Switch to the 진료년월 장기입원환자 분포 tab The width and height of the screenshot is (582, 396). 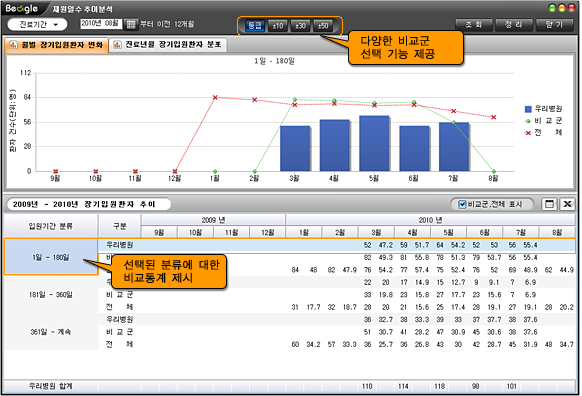[168, 45]
